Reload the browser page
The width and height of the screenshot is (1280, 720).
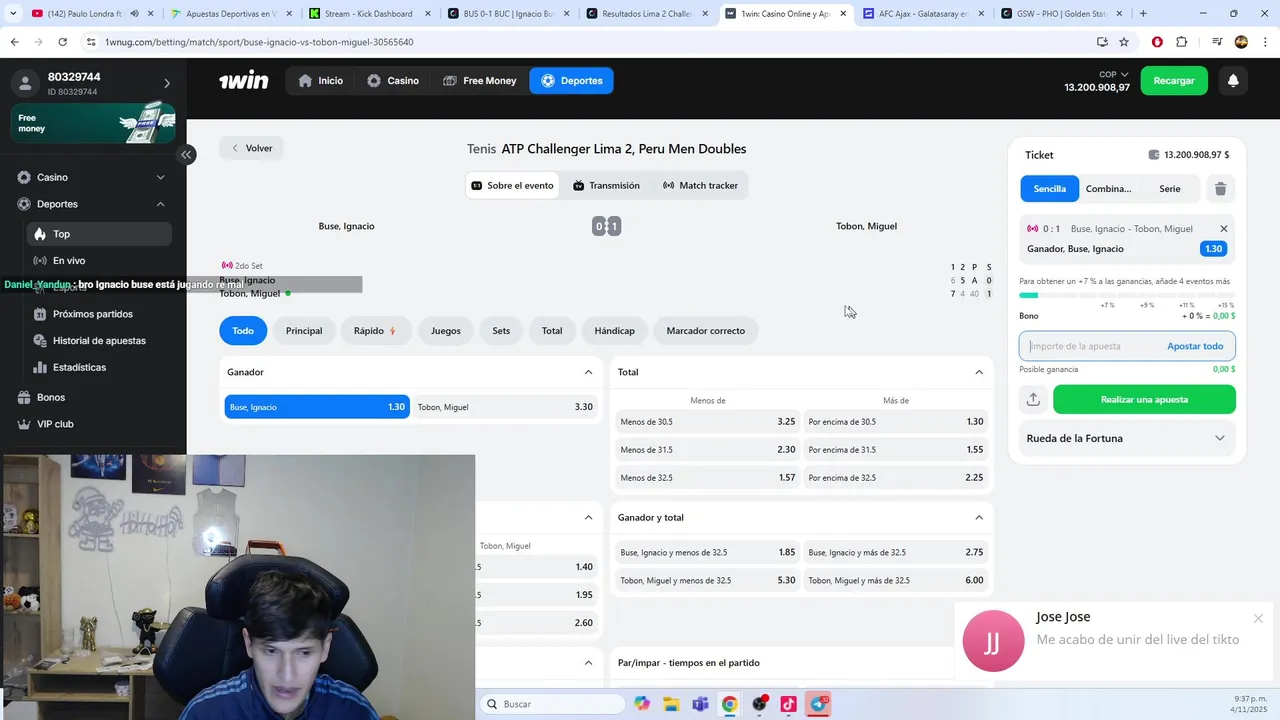pos(62,42)
